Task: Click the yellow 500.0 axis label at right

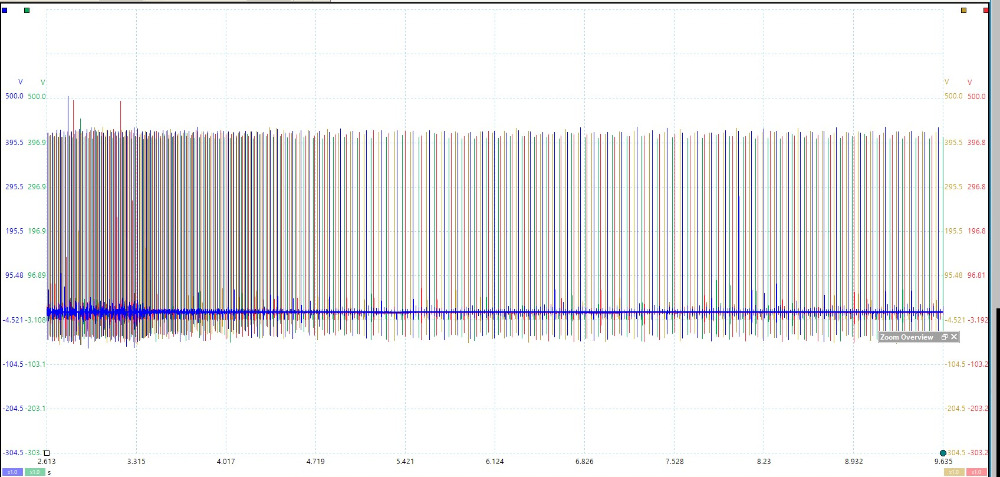Action: (953, 97)
